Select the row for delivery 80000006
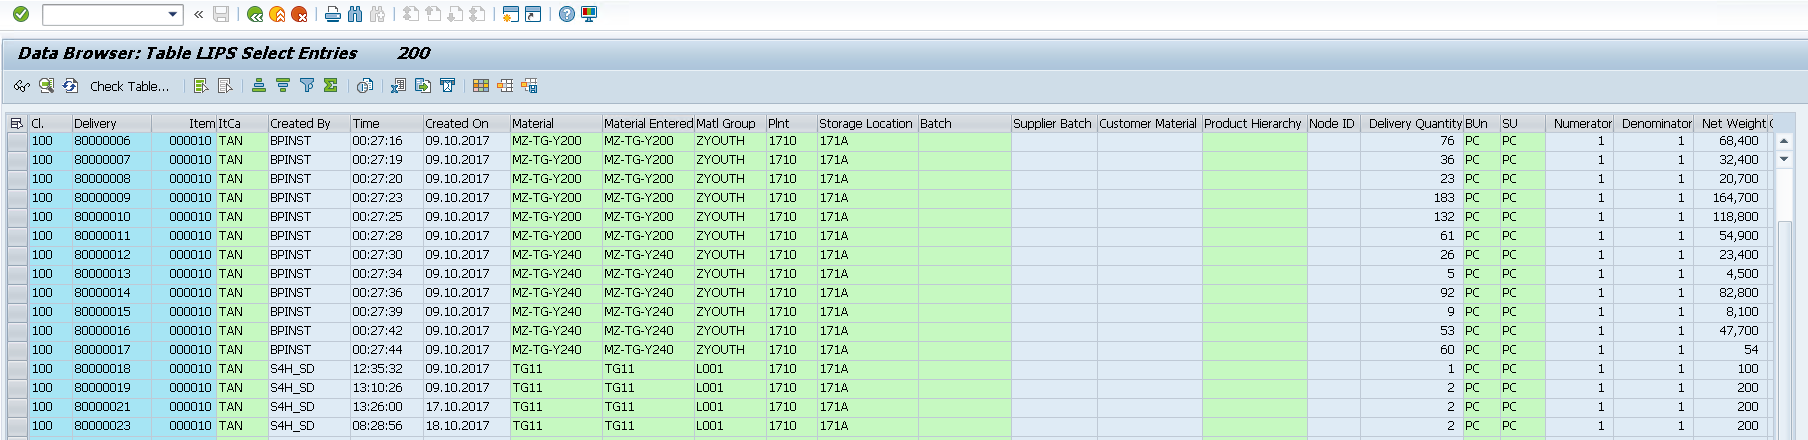 [x=17, y=141]
